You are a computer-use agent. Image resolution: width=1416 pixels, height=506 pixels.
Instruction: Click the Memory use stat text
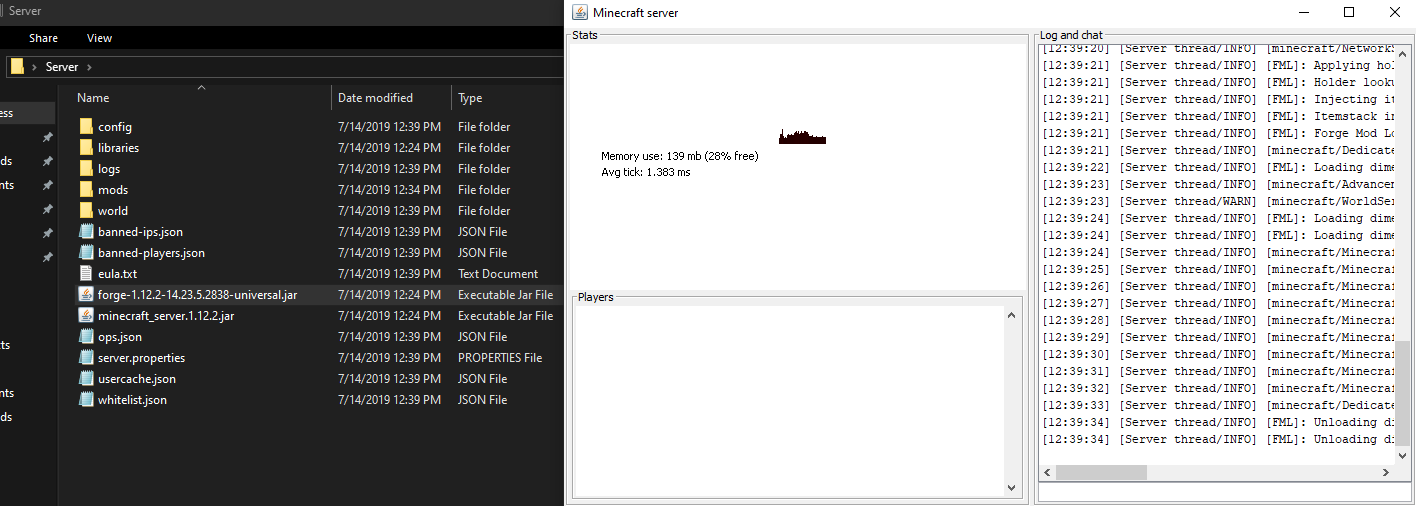pyautogui.click(x=679, y=156)
